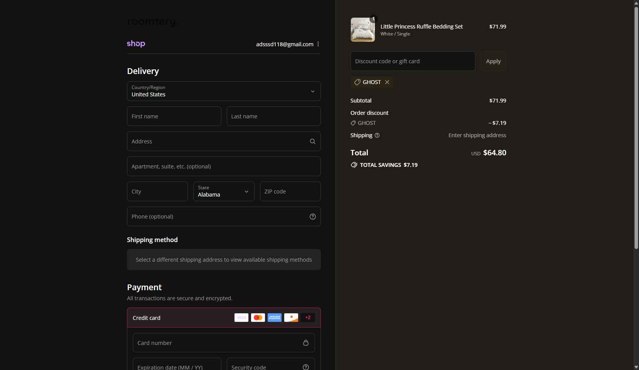Click the address search magnifier icon
The width and height of the screenshot is (639, 370).
click(313, 141)
